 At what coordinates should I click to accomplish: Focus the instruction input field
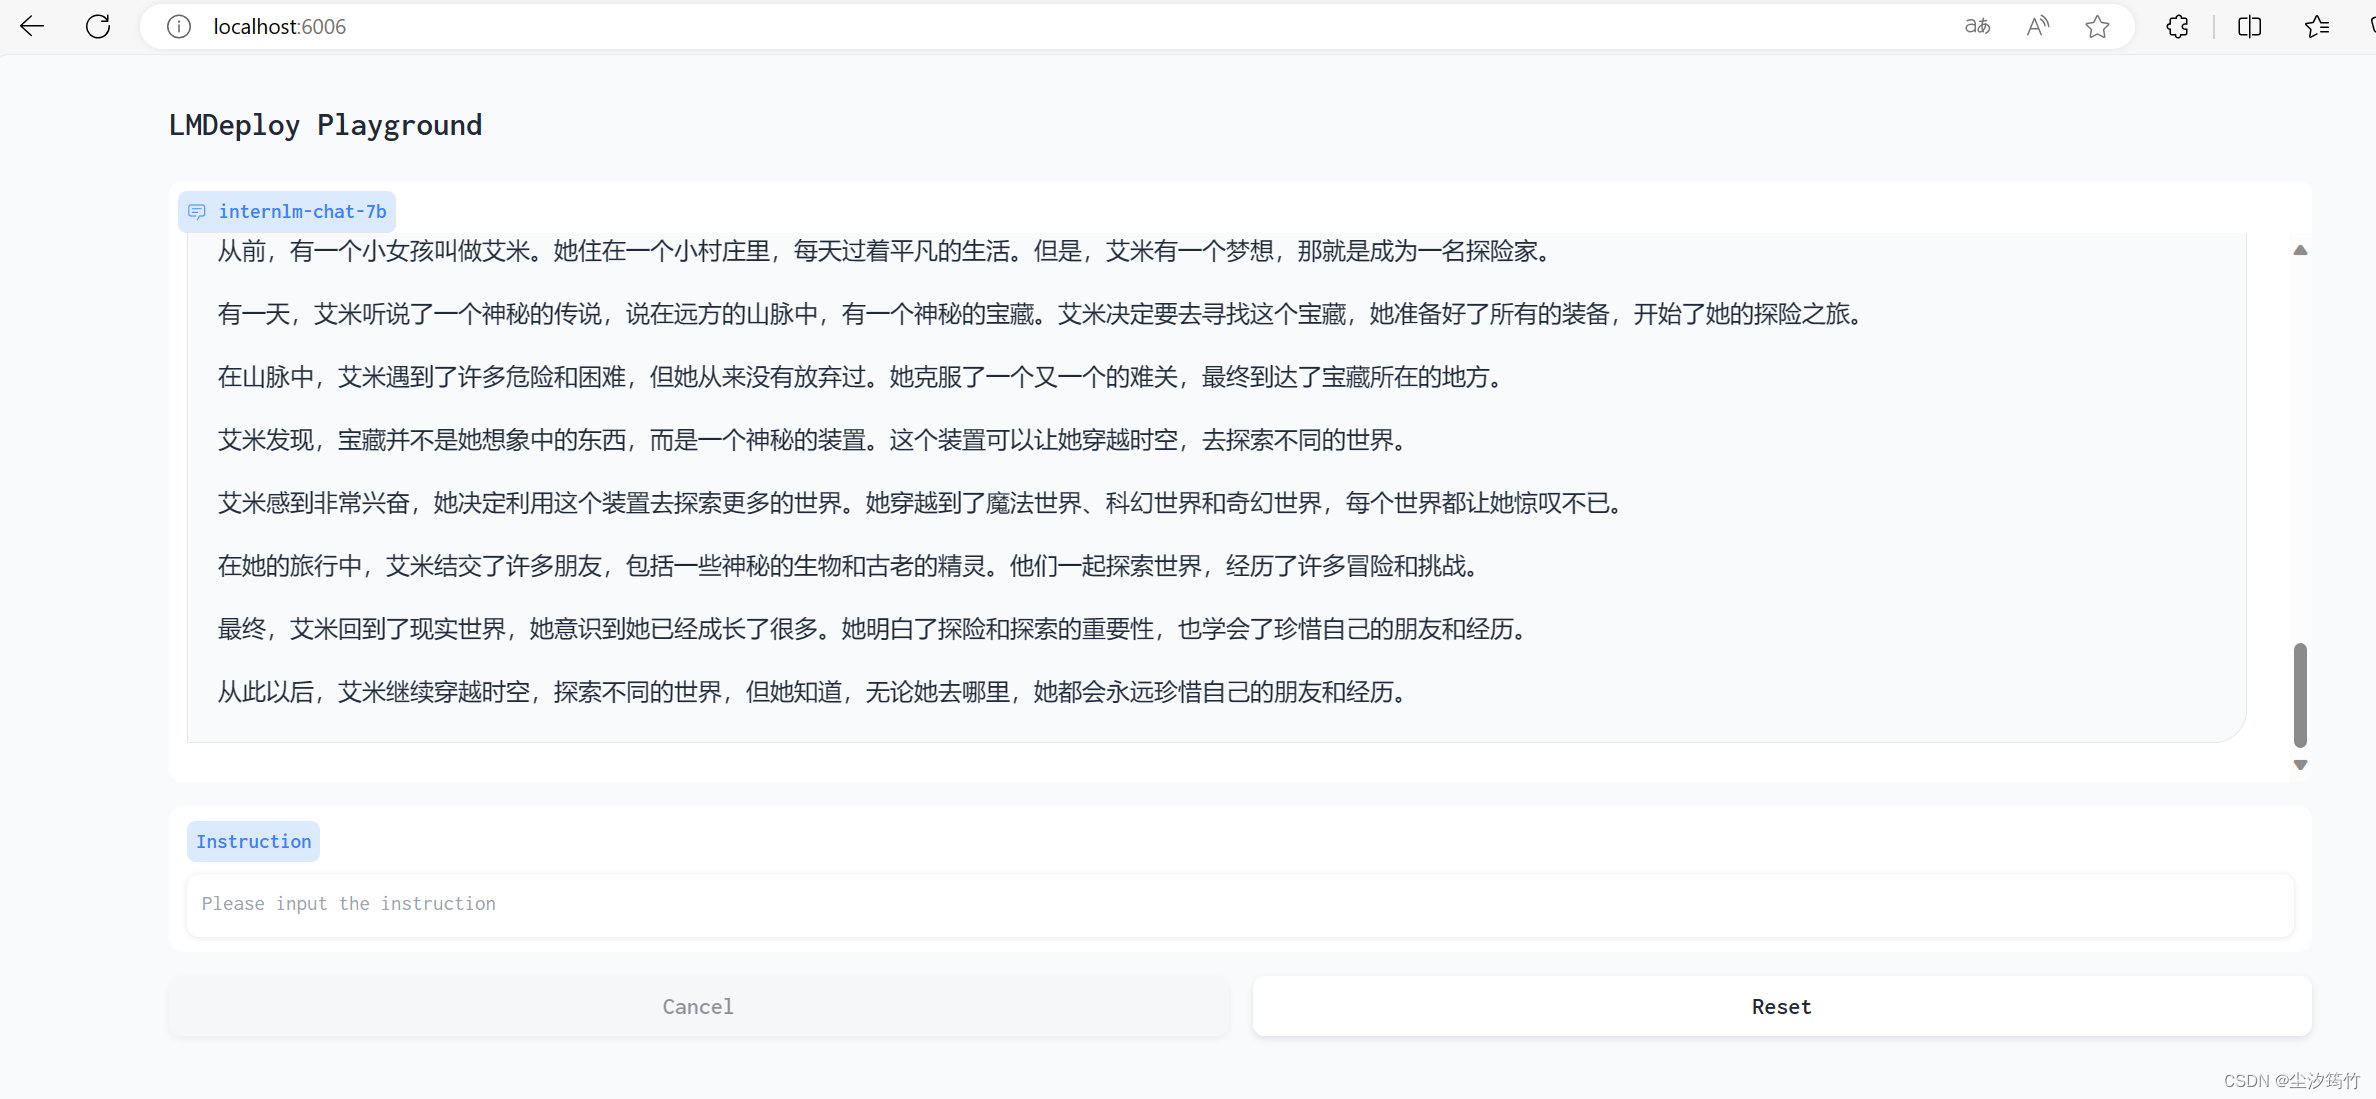pyautogui.click(x=1240, y=904)
